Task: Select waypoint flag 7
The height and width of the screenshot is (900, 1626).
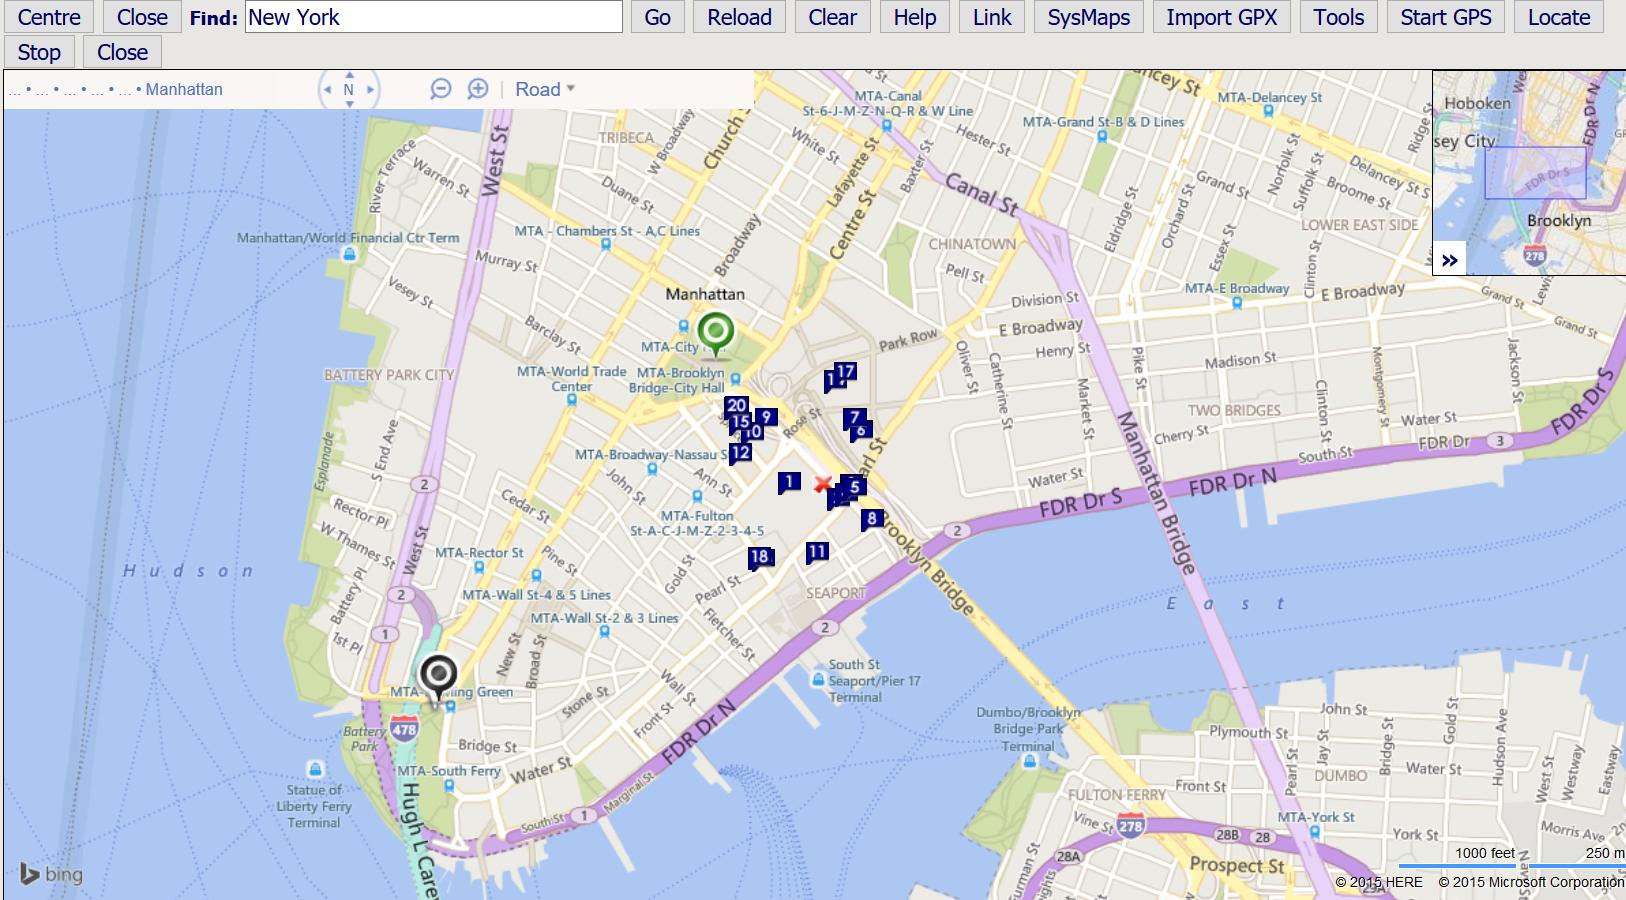Action: [853, 418]
